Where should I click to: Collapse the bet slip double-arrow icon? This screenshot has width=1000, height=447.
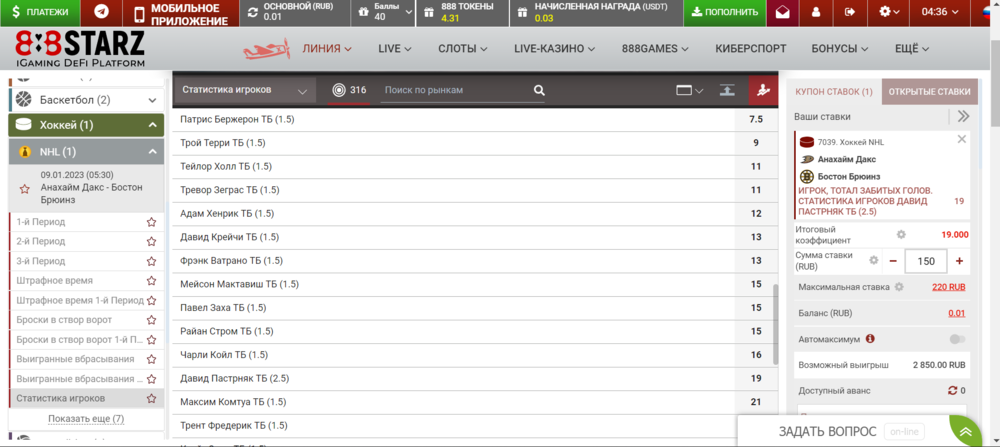pos(963,116)
